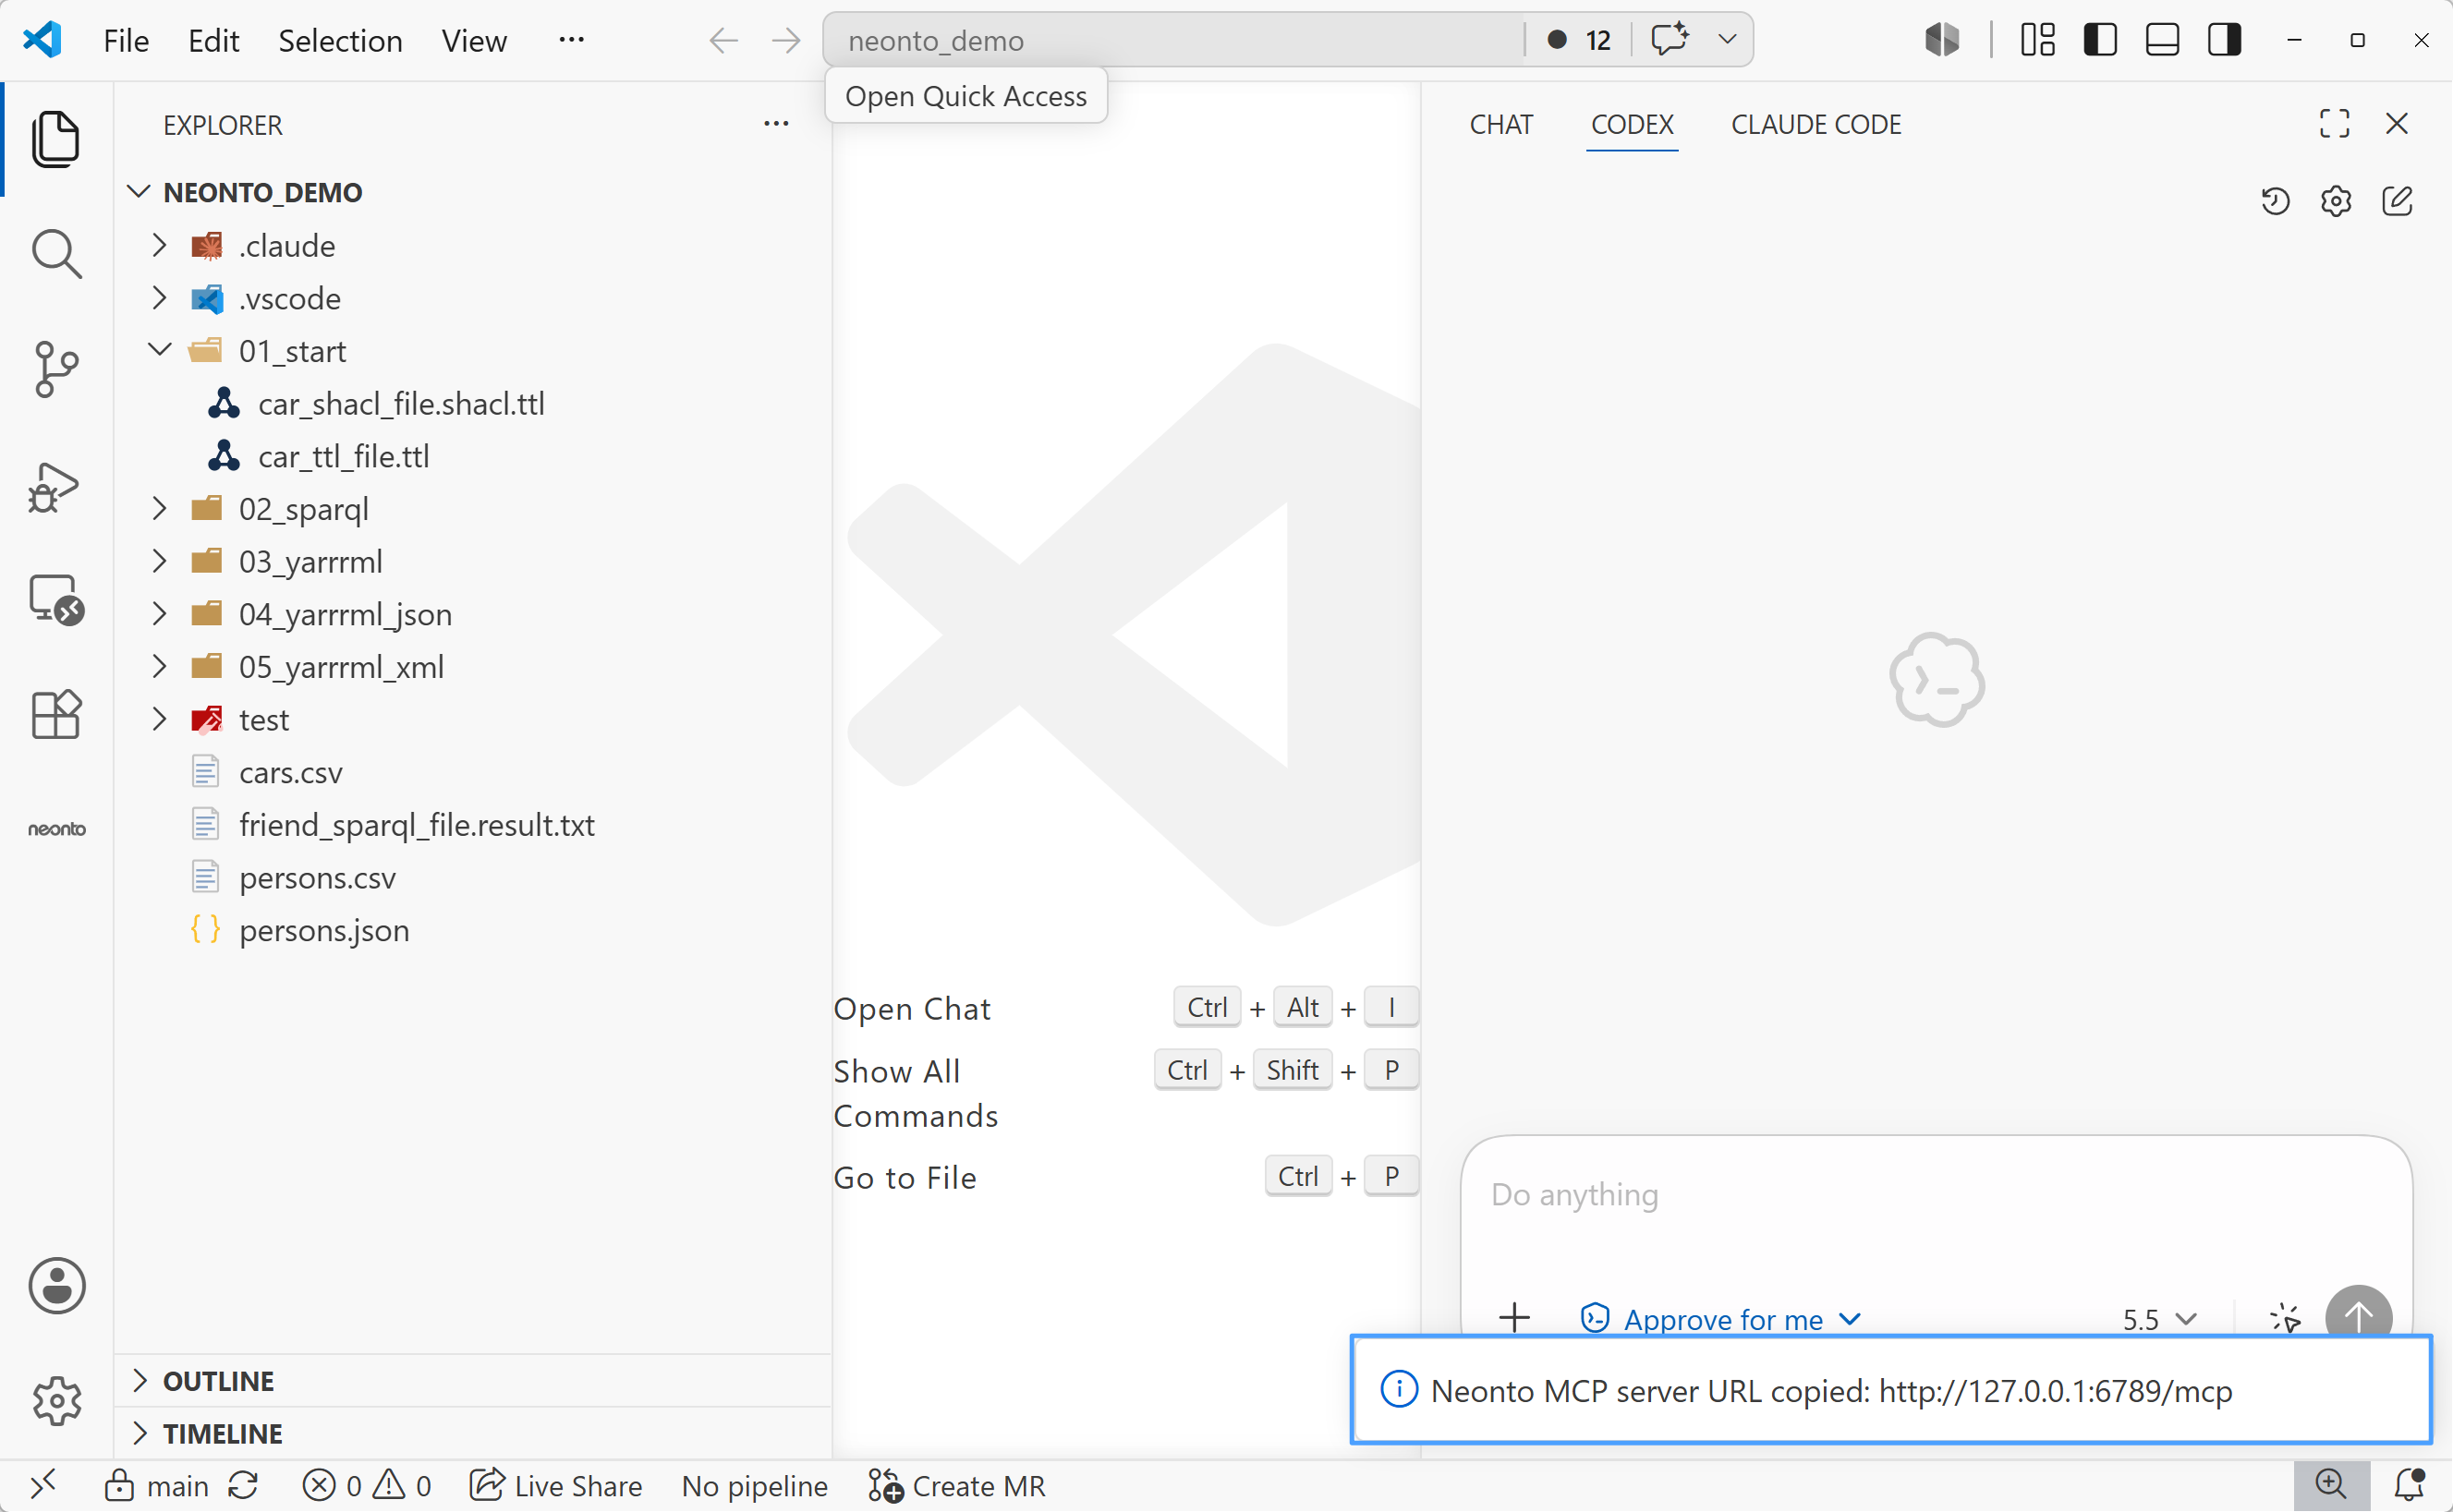
Task: Open the Manage gear menu in the activity bar
Action: click(56, 1400)
